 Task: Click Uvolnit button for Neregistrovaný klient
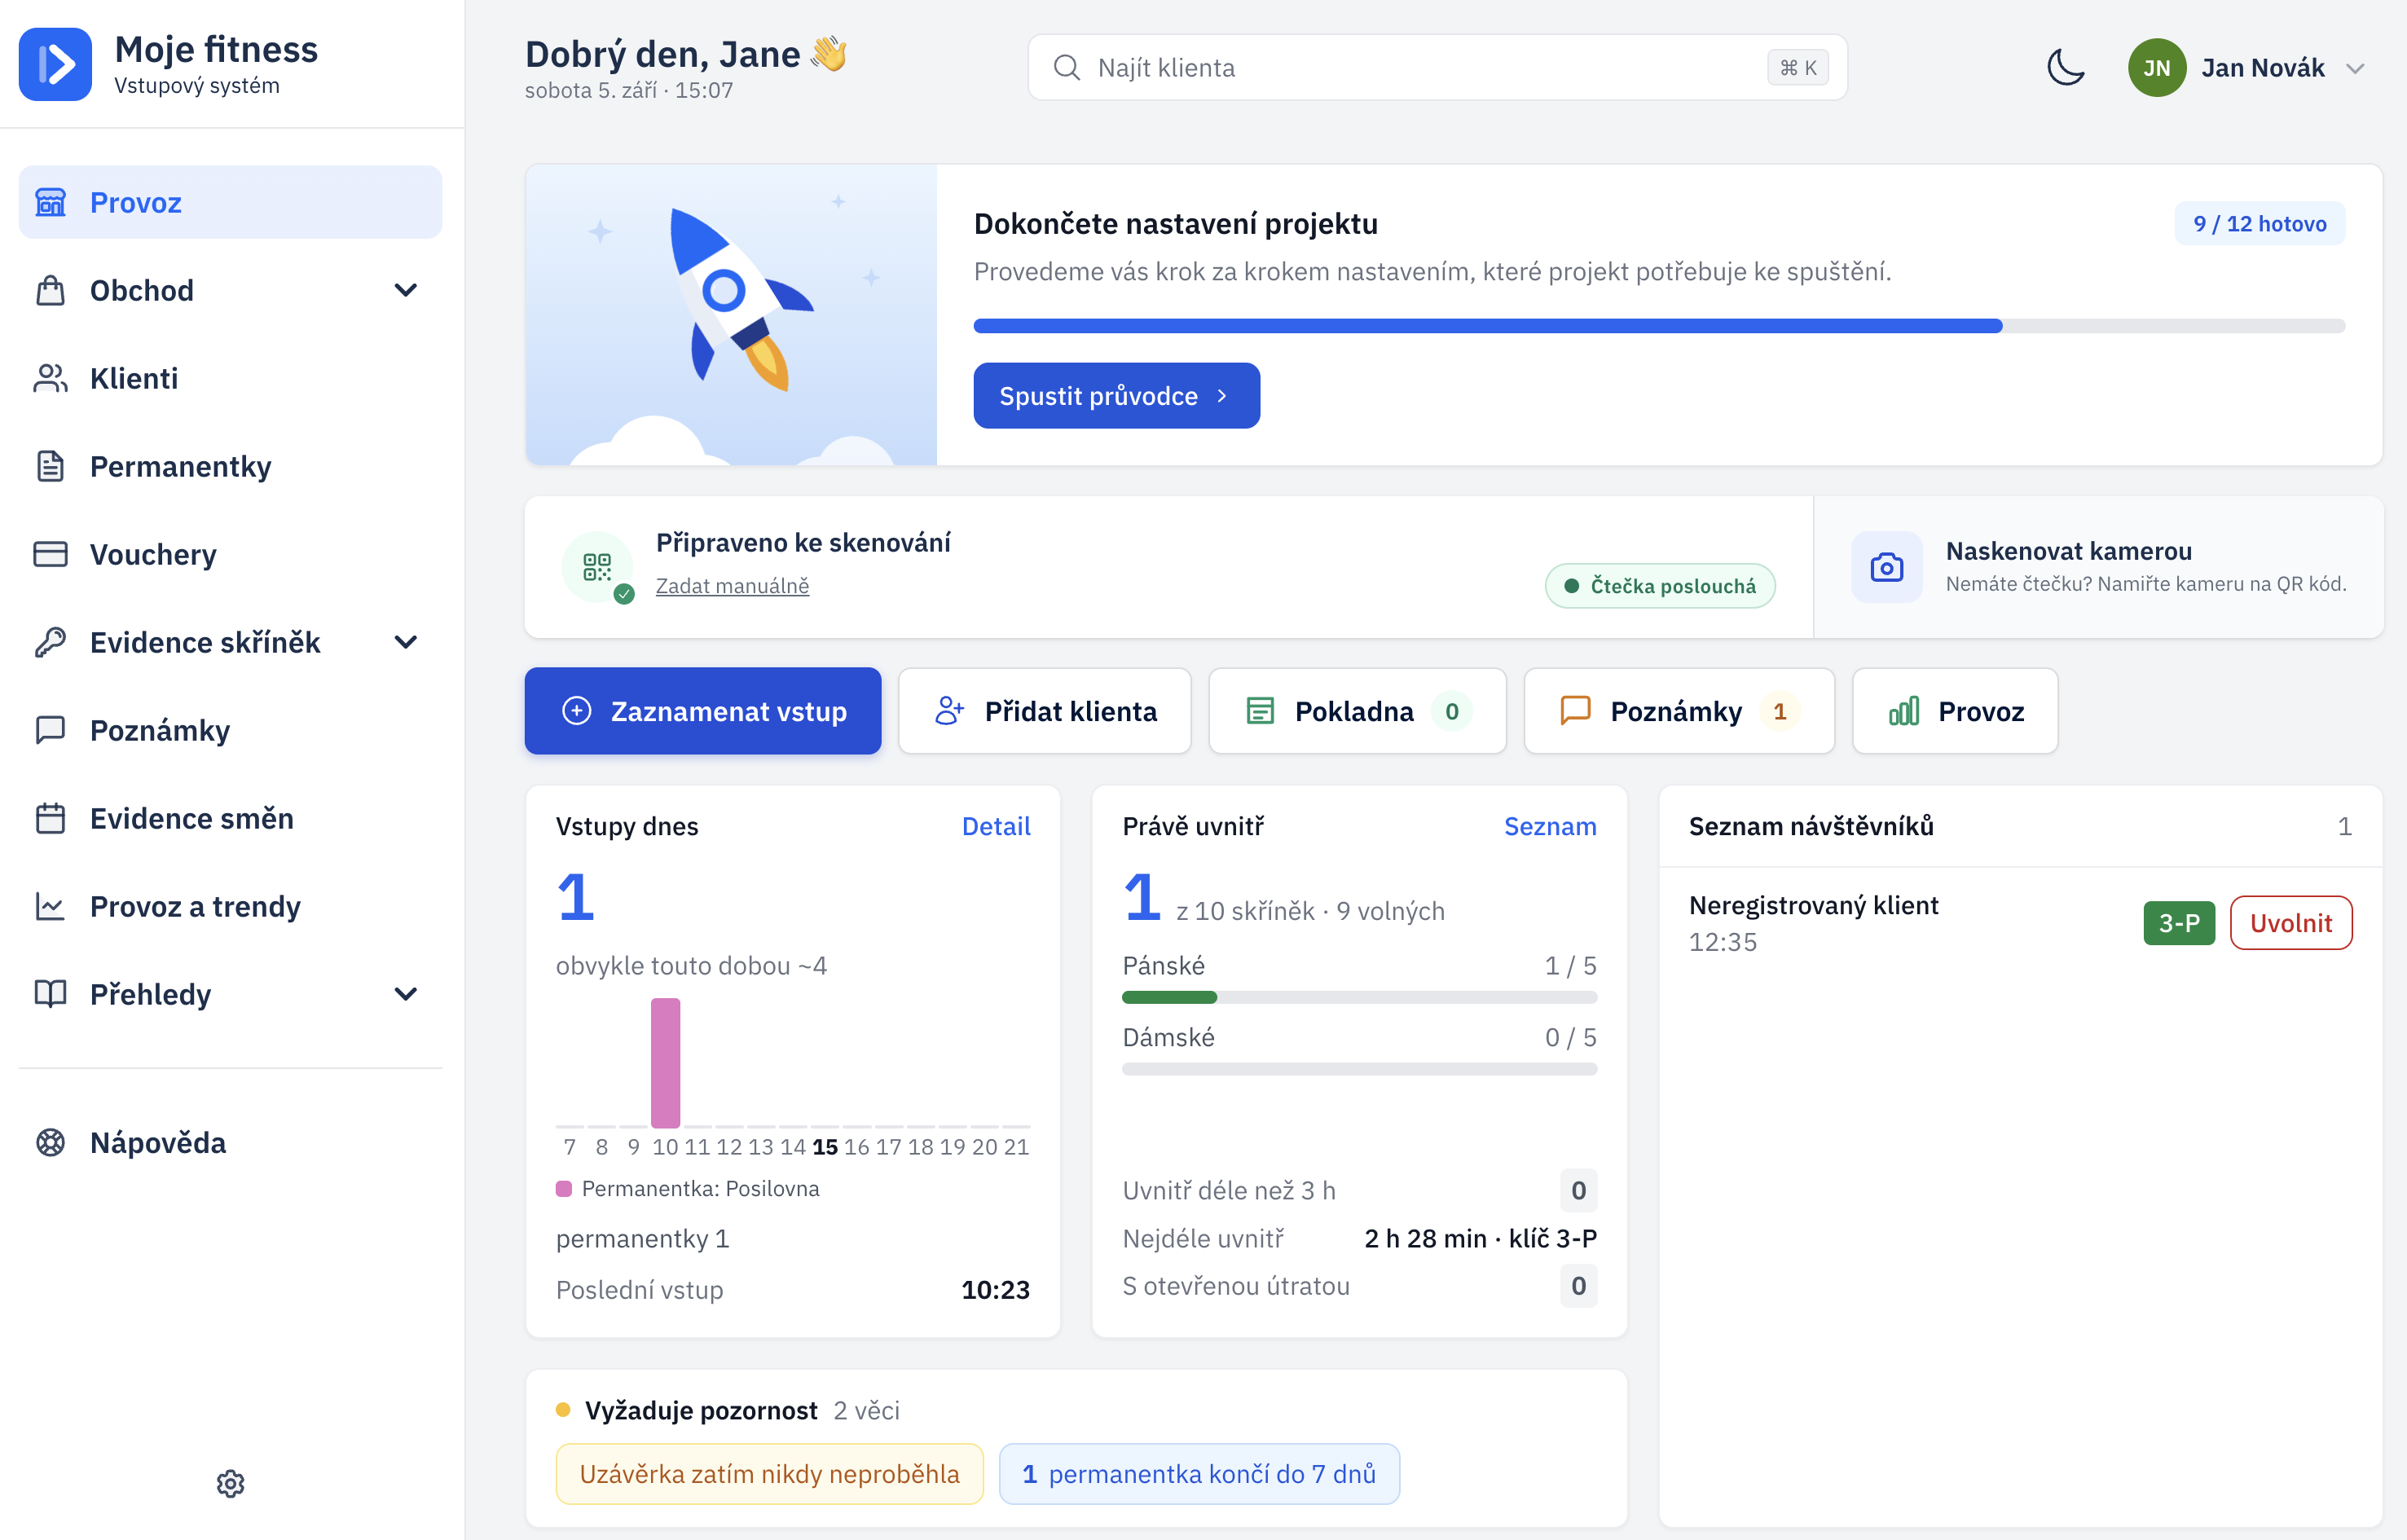point(2291,923)
